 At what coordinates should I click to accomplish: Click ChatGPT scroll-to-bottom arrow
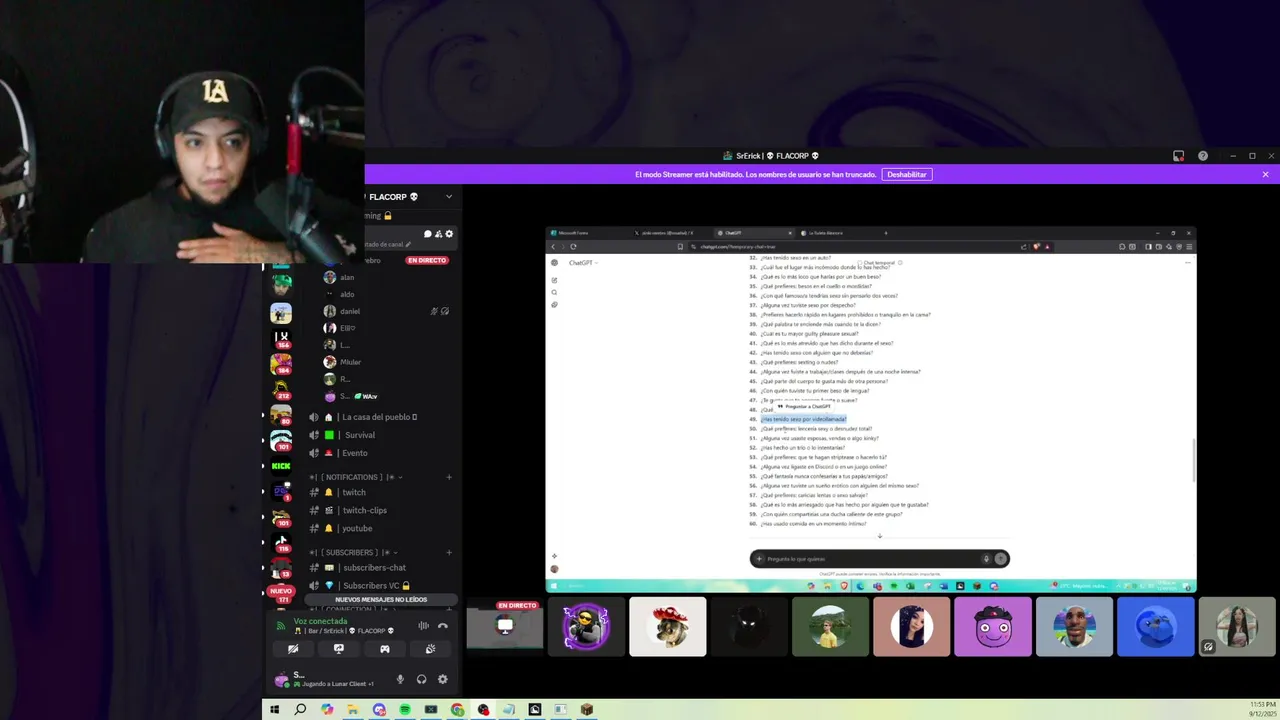[880, 536]
